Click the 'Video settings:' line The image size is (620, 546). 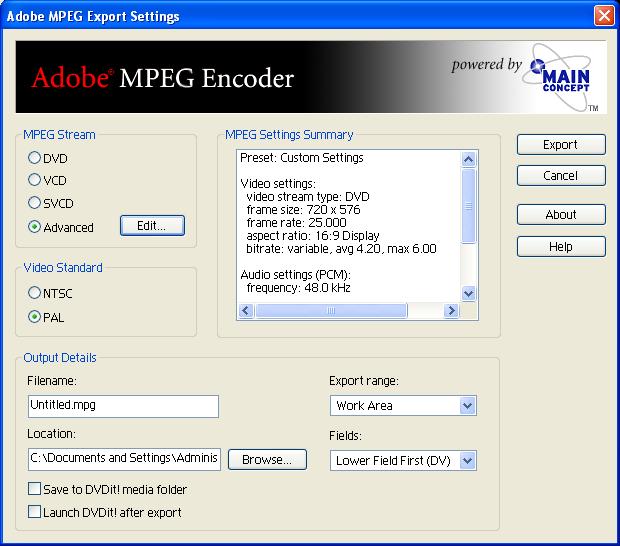(278, 184)
